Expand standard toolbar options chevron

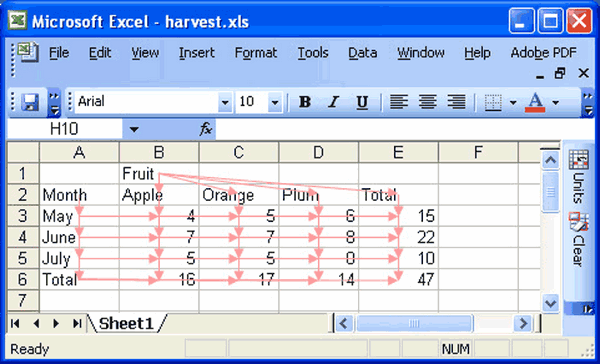click(54, 103)
